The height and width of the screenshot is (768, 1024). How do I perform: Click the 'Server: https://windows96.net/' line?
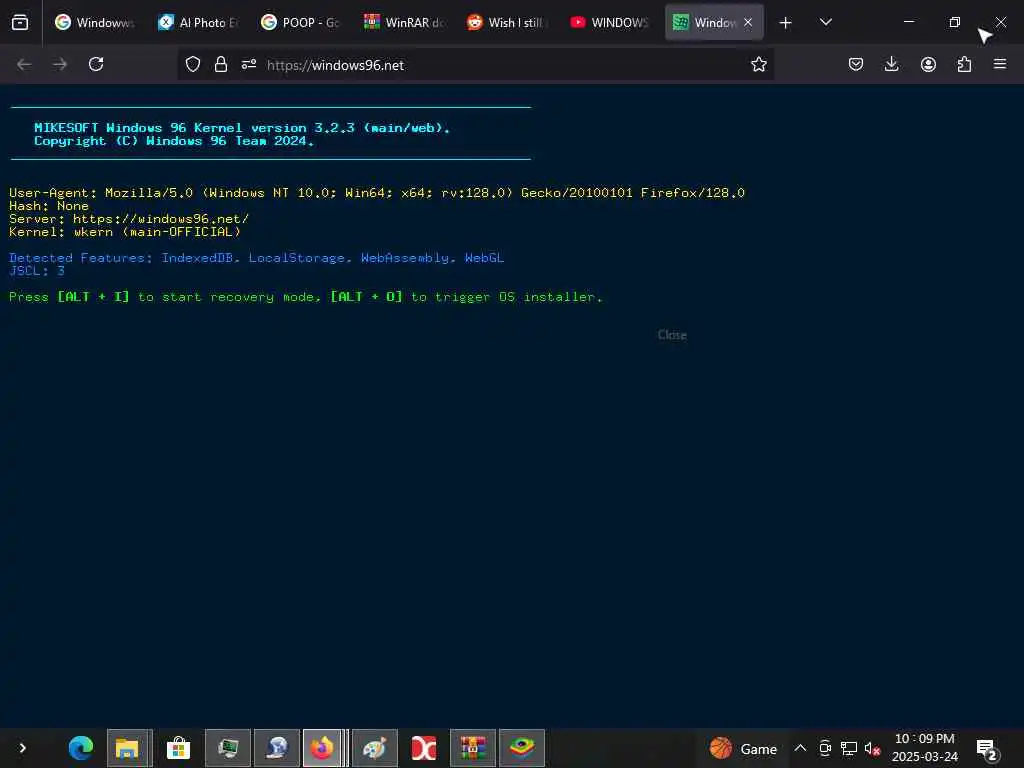click(129, 219)
